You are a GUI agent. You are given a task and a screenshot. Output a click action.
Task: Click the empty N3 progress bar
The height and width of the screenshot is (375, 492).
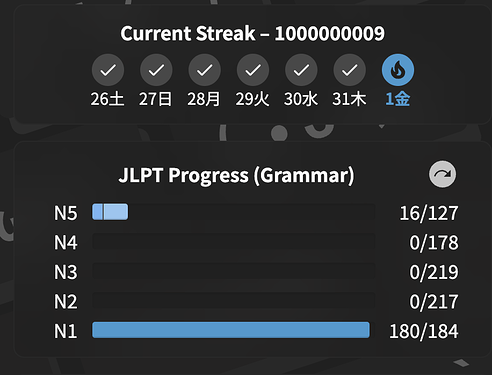(234, 271)
